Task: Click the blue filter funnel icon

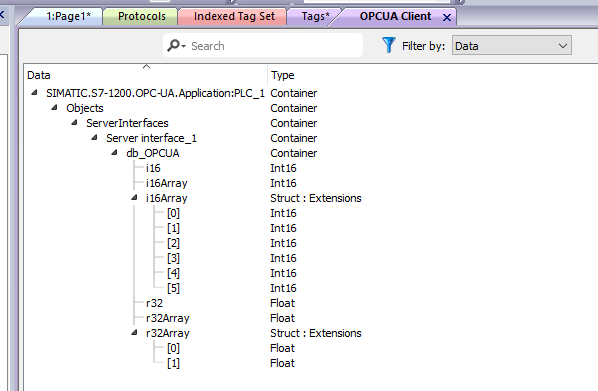Action: tap(389, 45)
